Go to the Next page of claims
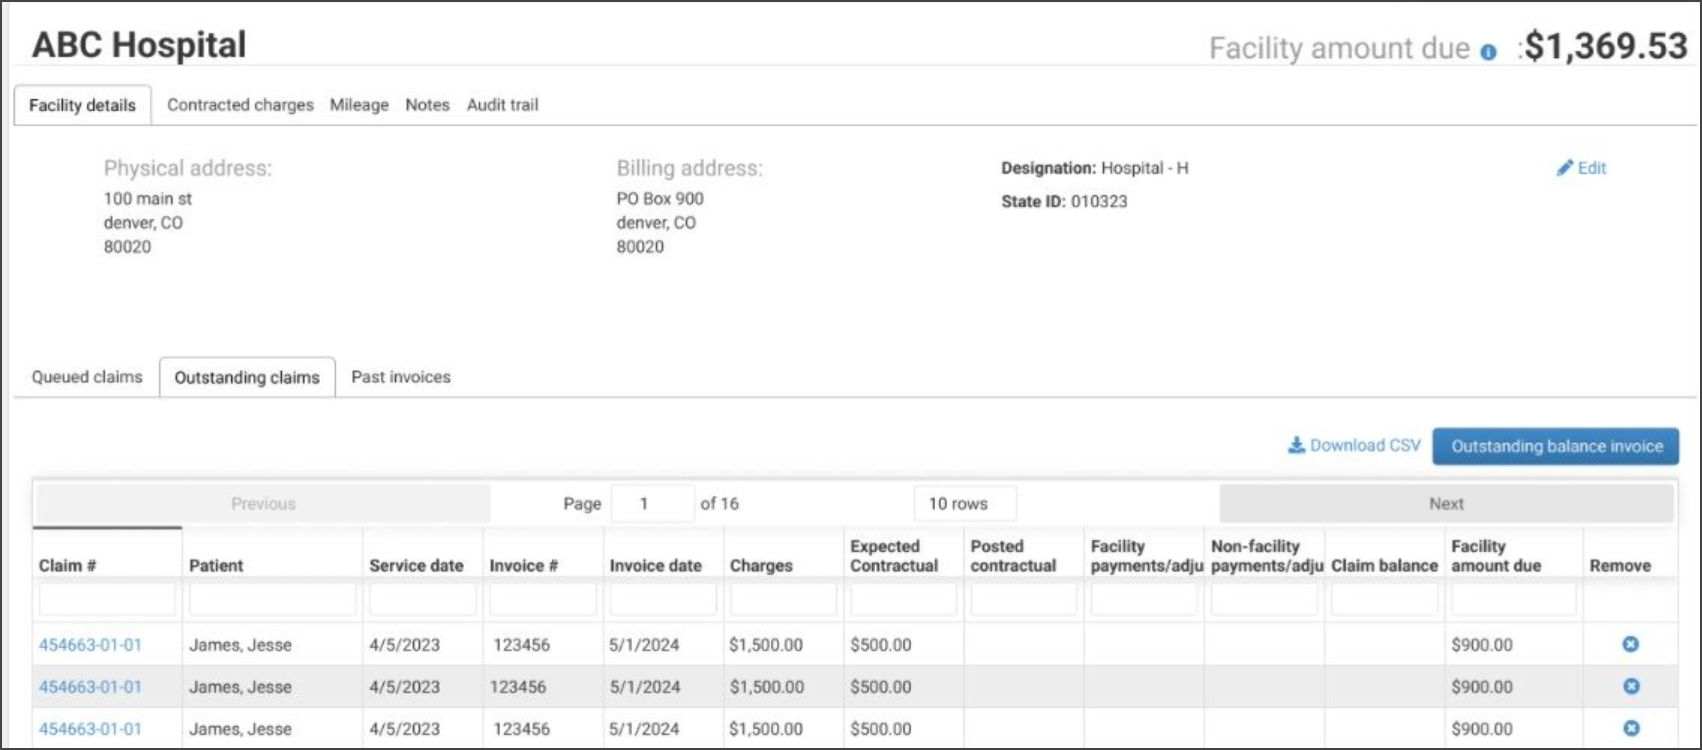Screen dimensions: 1702x750 pyautogui.click(x=1446, y=504)
